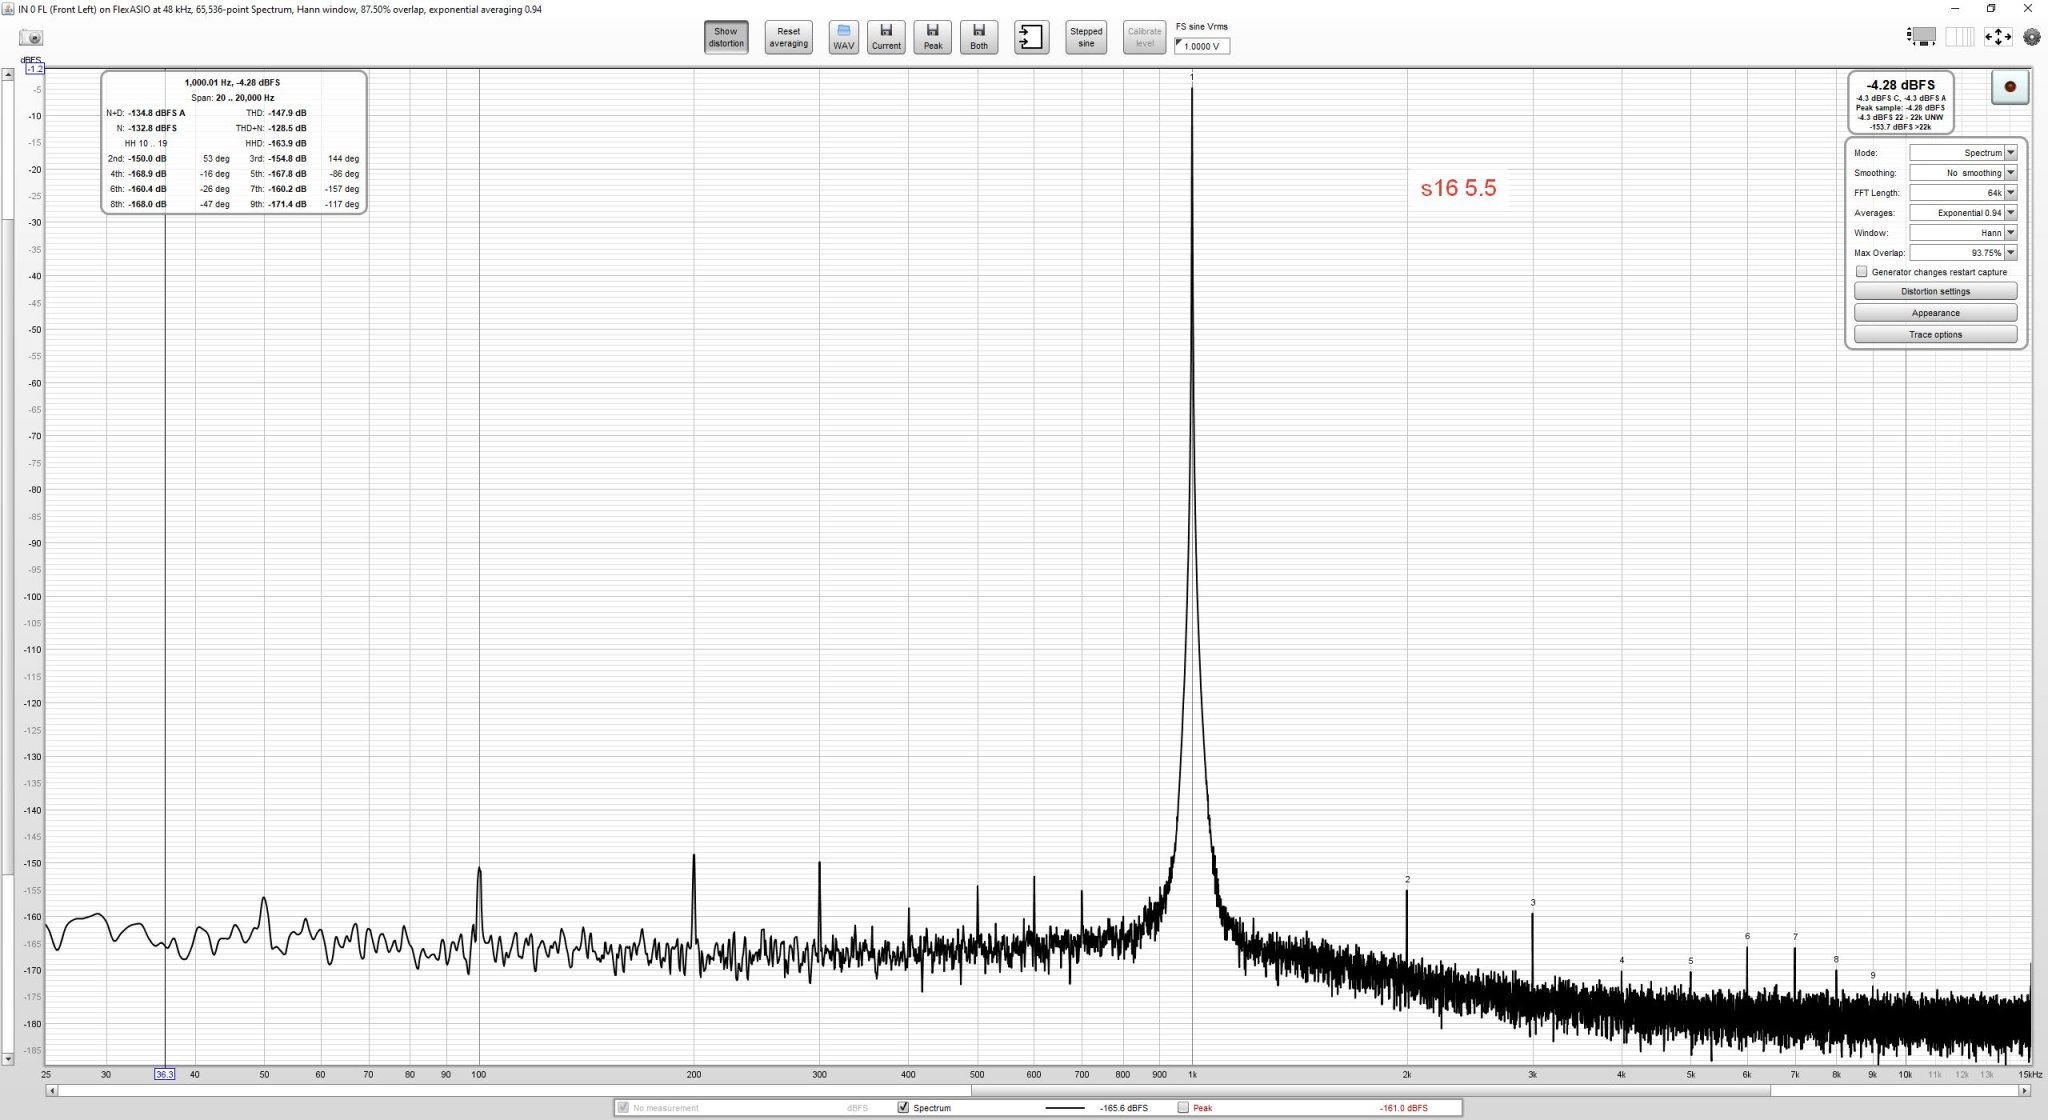Screen dimensions: 2048x1120
Task: Enable the Peak trace checkbox
Action: (1184, 1108)
